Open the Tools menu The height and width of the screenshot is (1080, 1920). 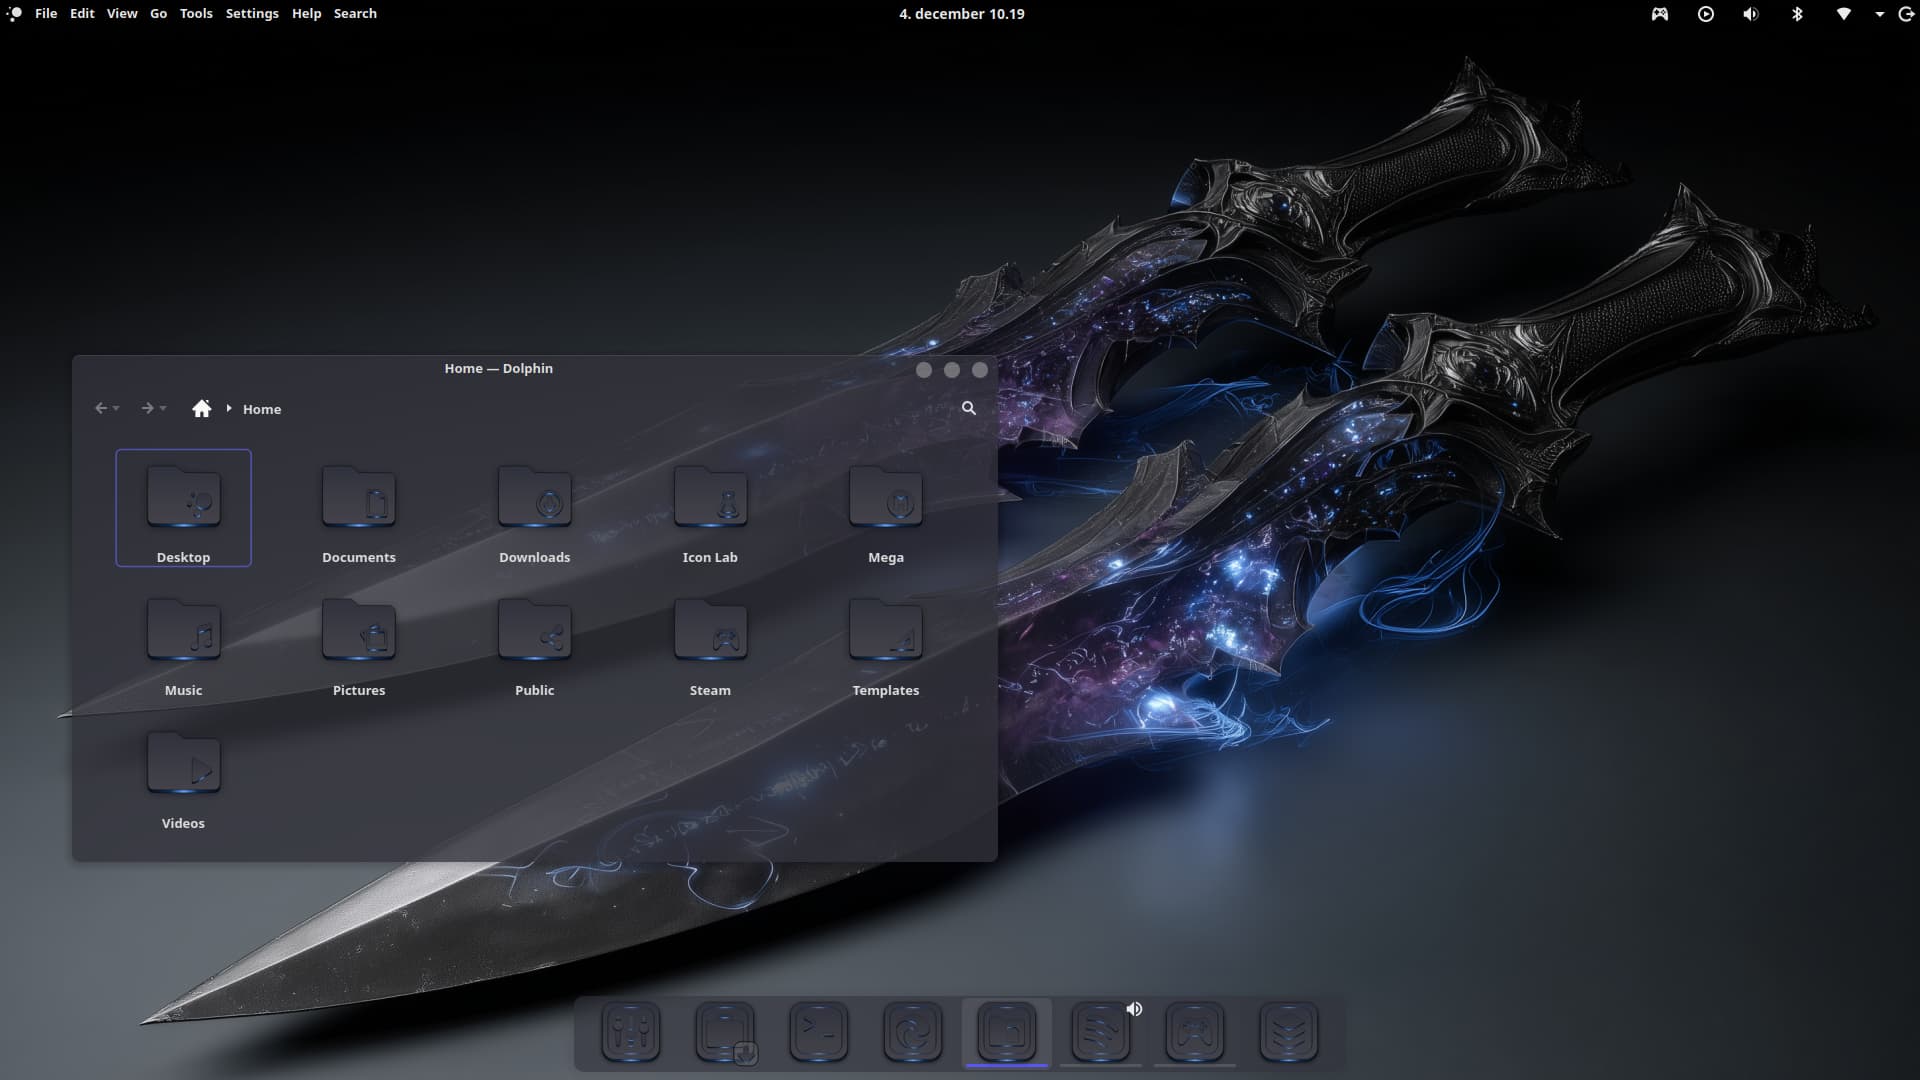196,14
